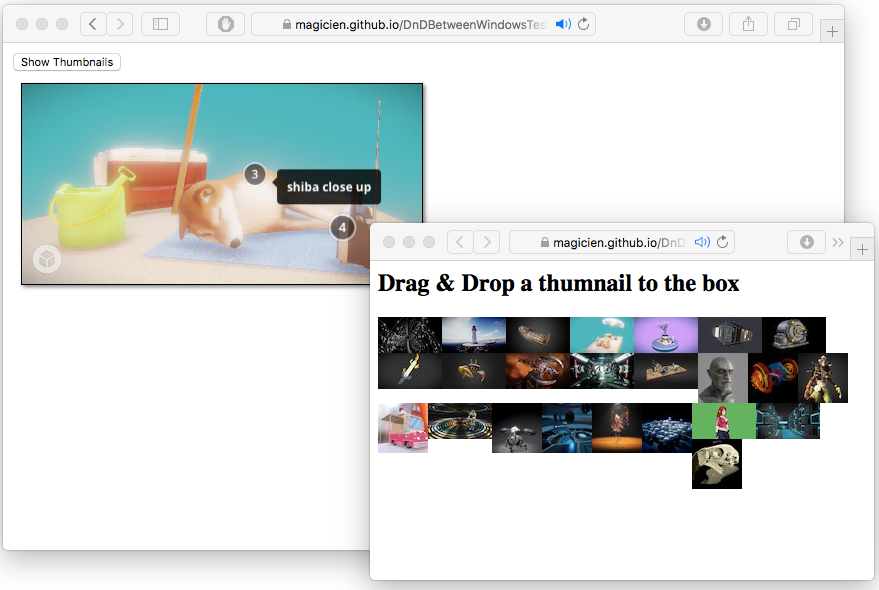Select the blue cubes field thumbnail
The image size is (879, 590).
pyautogui.click(x=667, y=428)
